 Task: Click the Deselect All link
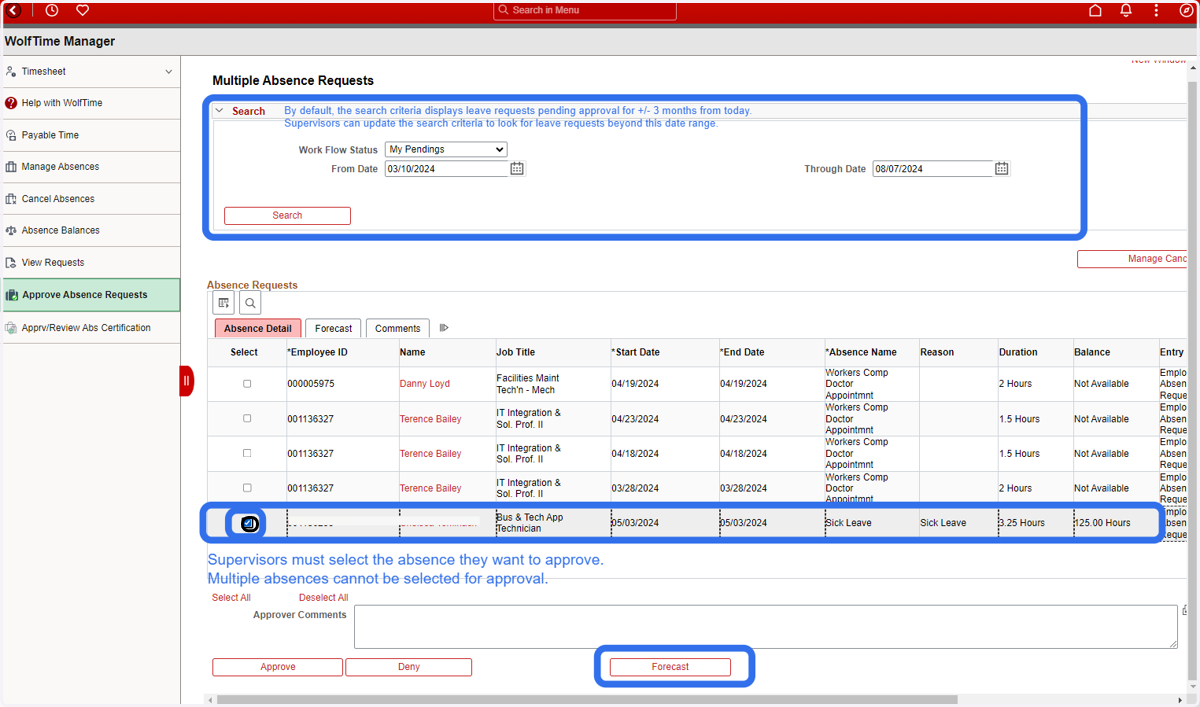(x=323, y=598)
